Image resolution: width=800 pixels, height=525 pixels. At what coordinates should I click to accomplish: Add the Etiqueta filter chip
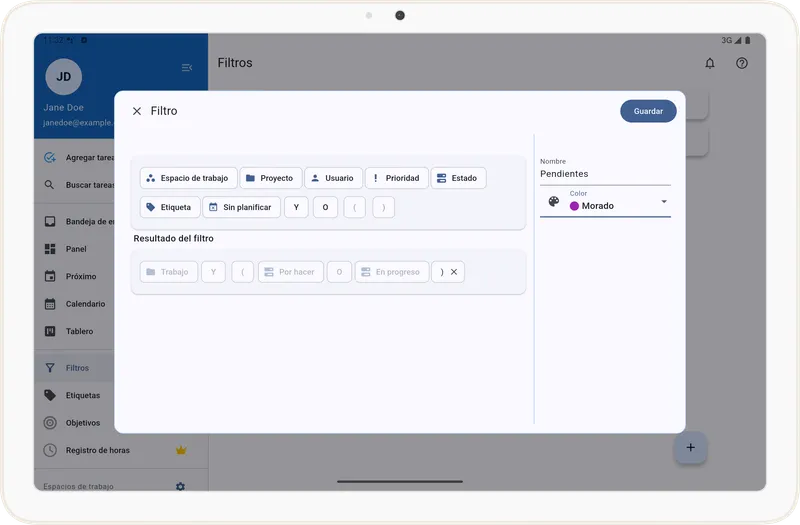pyautogui.click(x=168, y=207)
